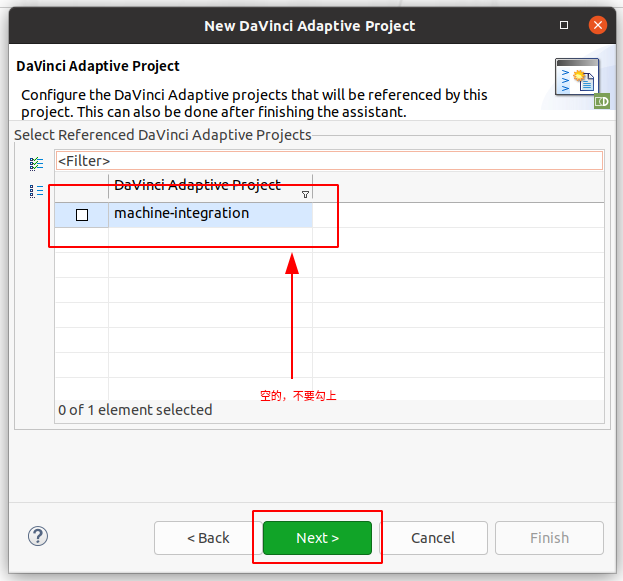Click the deselect all projects icon
The height and width of the screenshot is (581, 623).
coord(36,191)
